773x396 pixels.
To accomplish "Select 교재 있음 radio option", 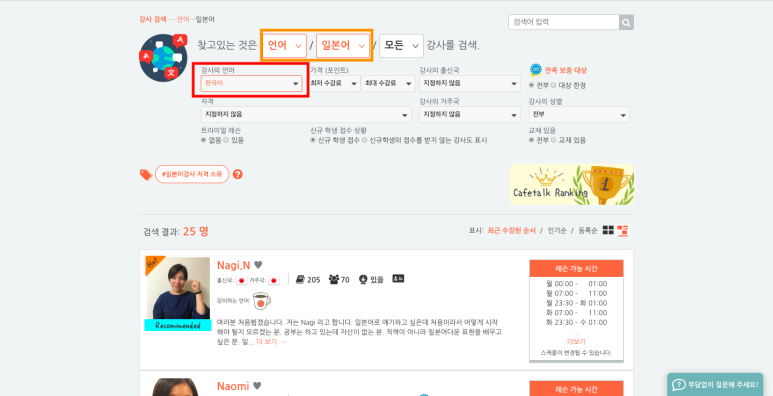I will coord(553,140).
